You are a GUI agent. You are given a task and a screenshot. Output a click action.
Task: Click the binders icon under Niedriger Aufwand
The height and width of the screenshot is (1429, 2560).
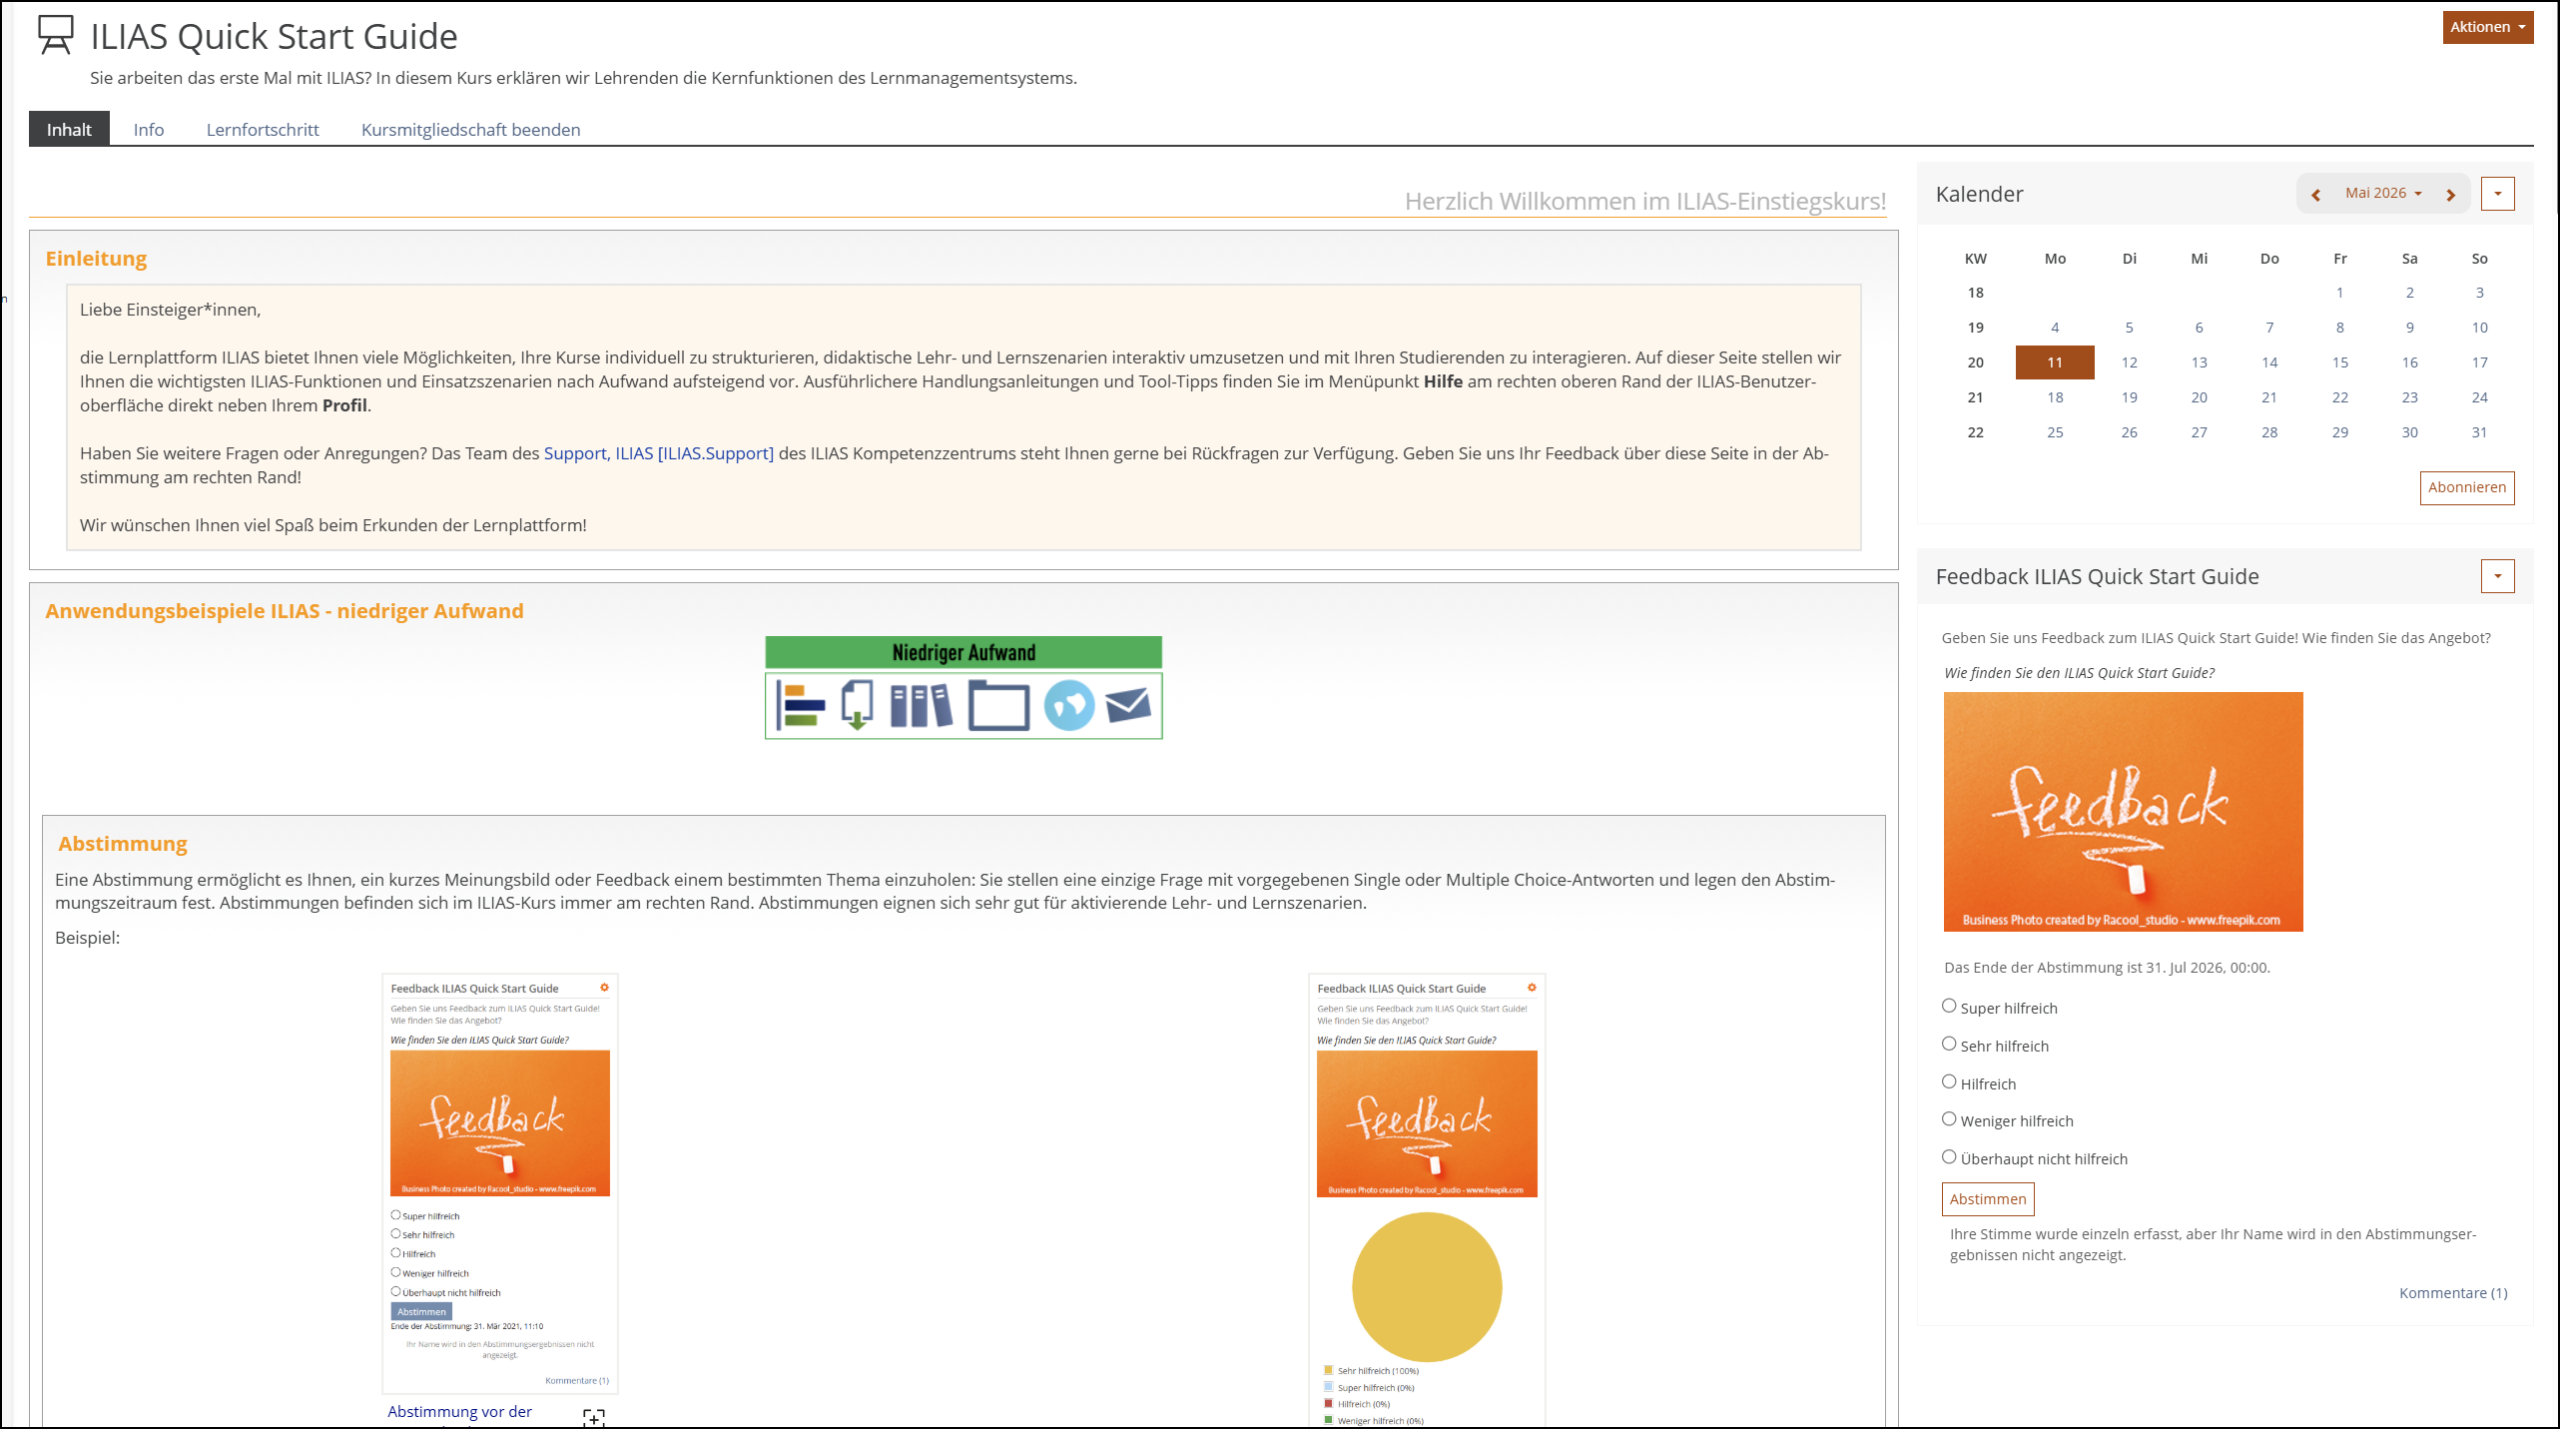pos(920,706)
